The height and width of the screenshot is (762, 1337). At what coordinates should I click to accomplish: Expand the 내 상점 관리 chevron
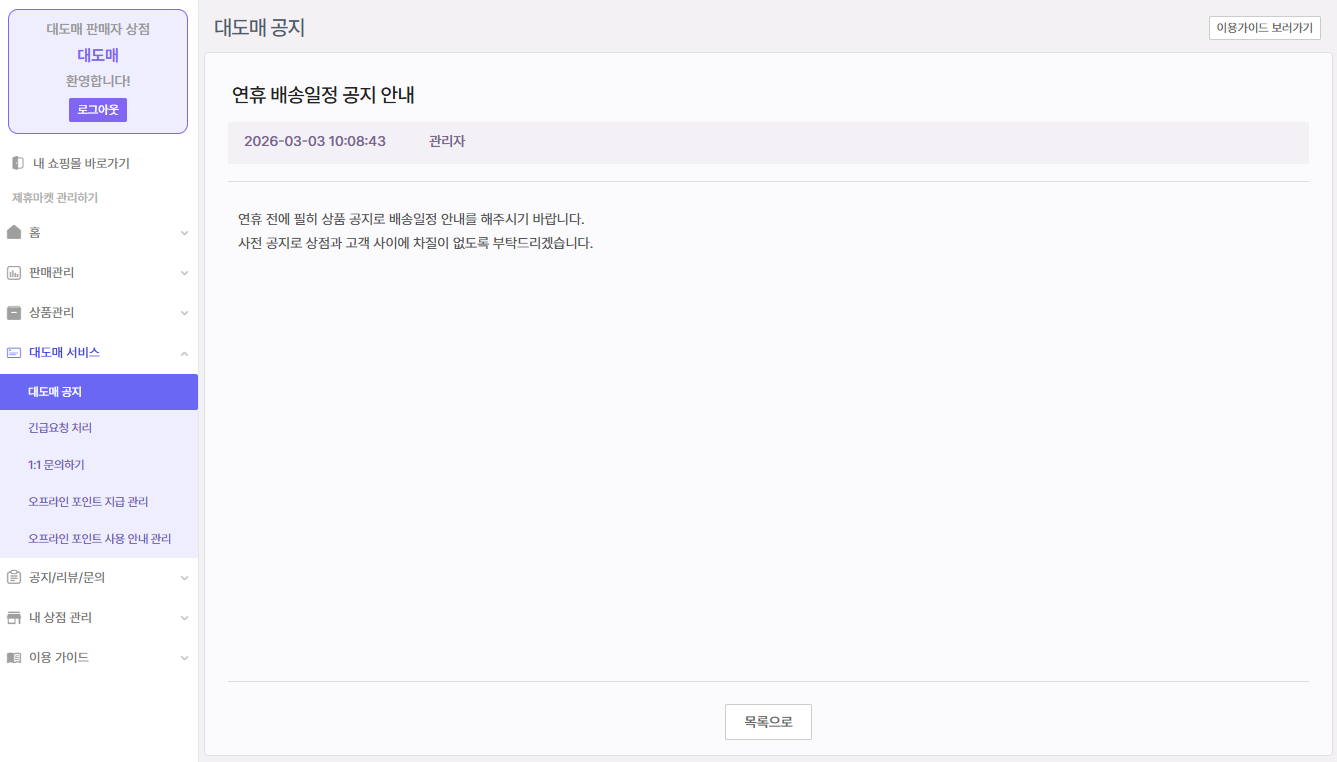(x=184, y=618)
